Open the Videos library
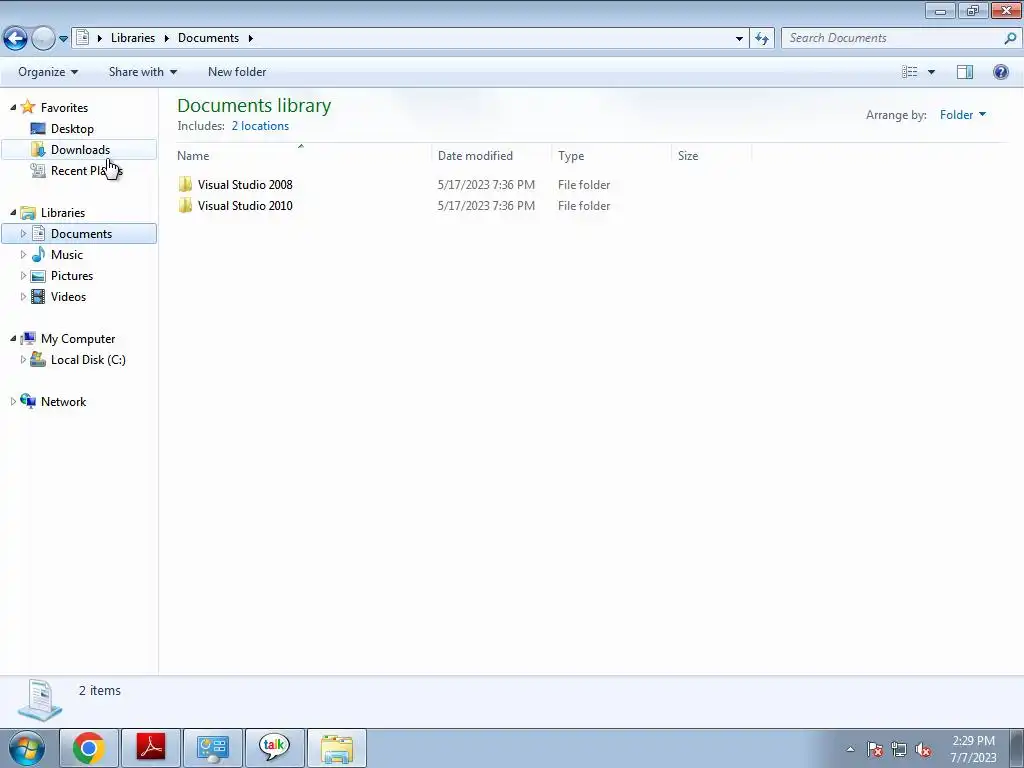1024x768 pixels. tap(68, 296)
